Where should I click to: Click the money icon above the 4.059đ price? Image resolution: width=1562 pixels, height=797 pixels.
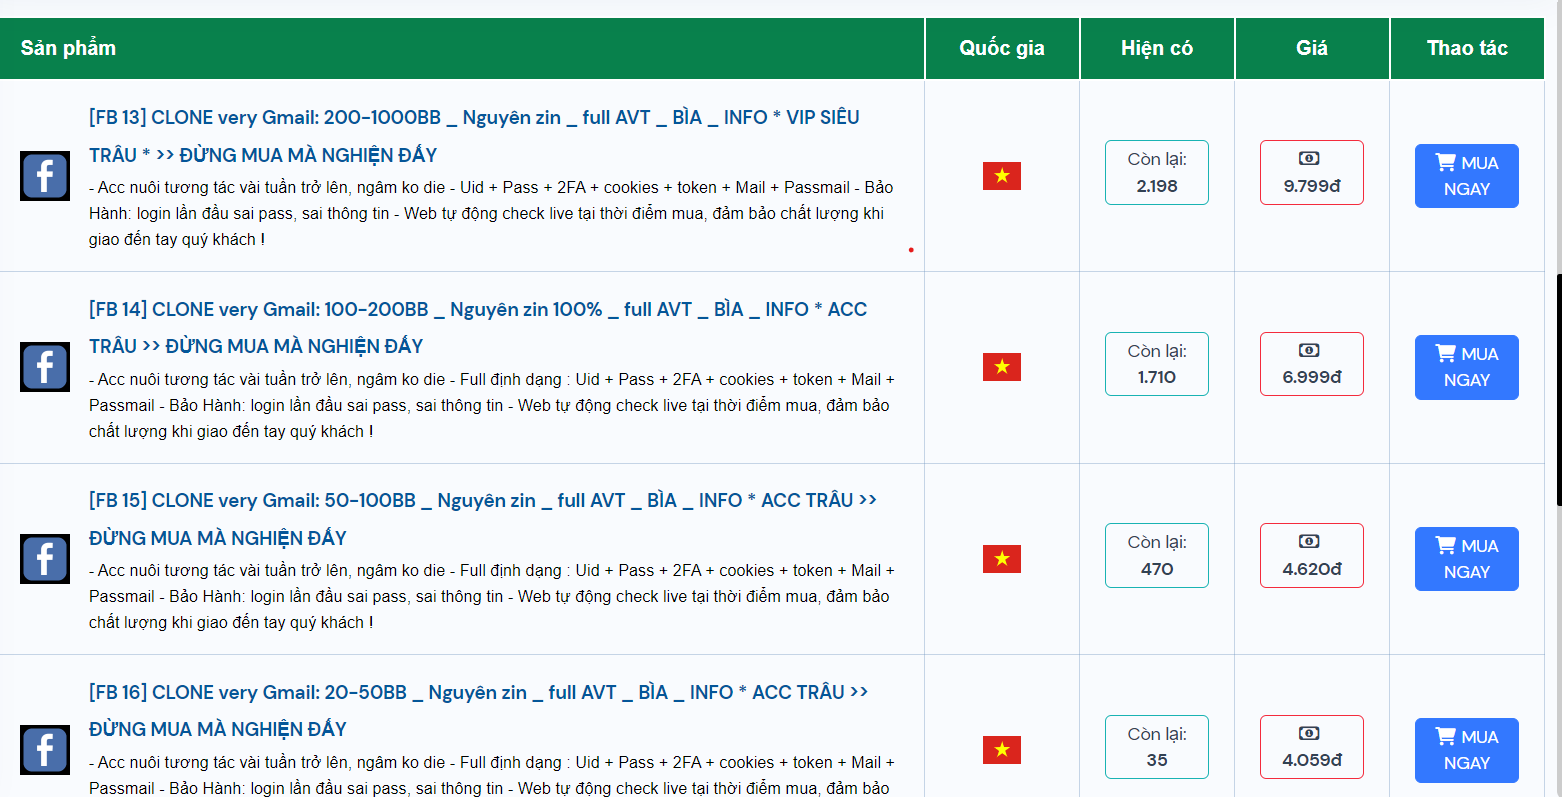tap(1309, 733)
